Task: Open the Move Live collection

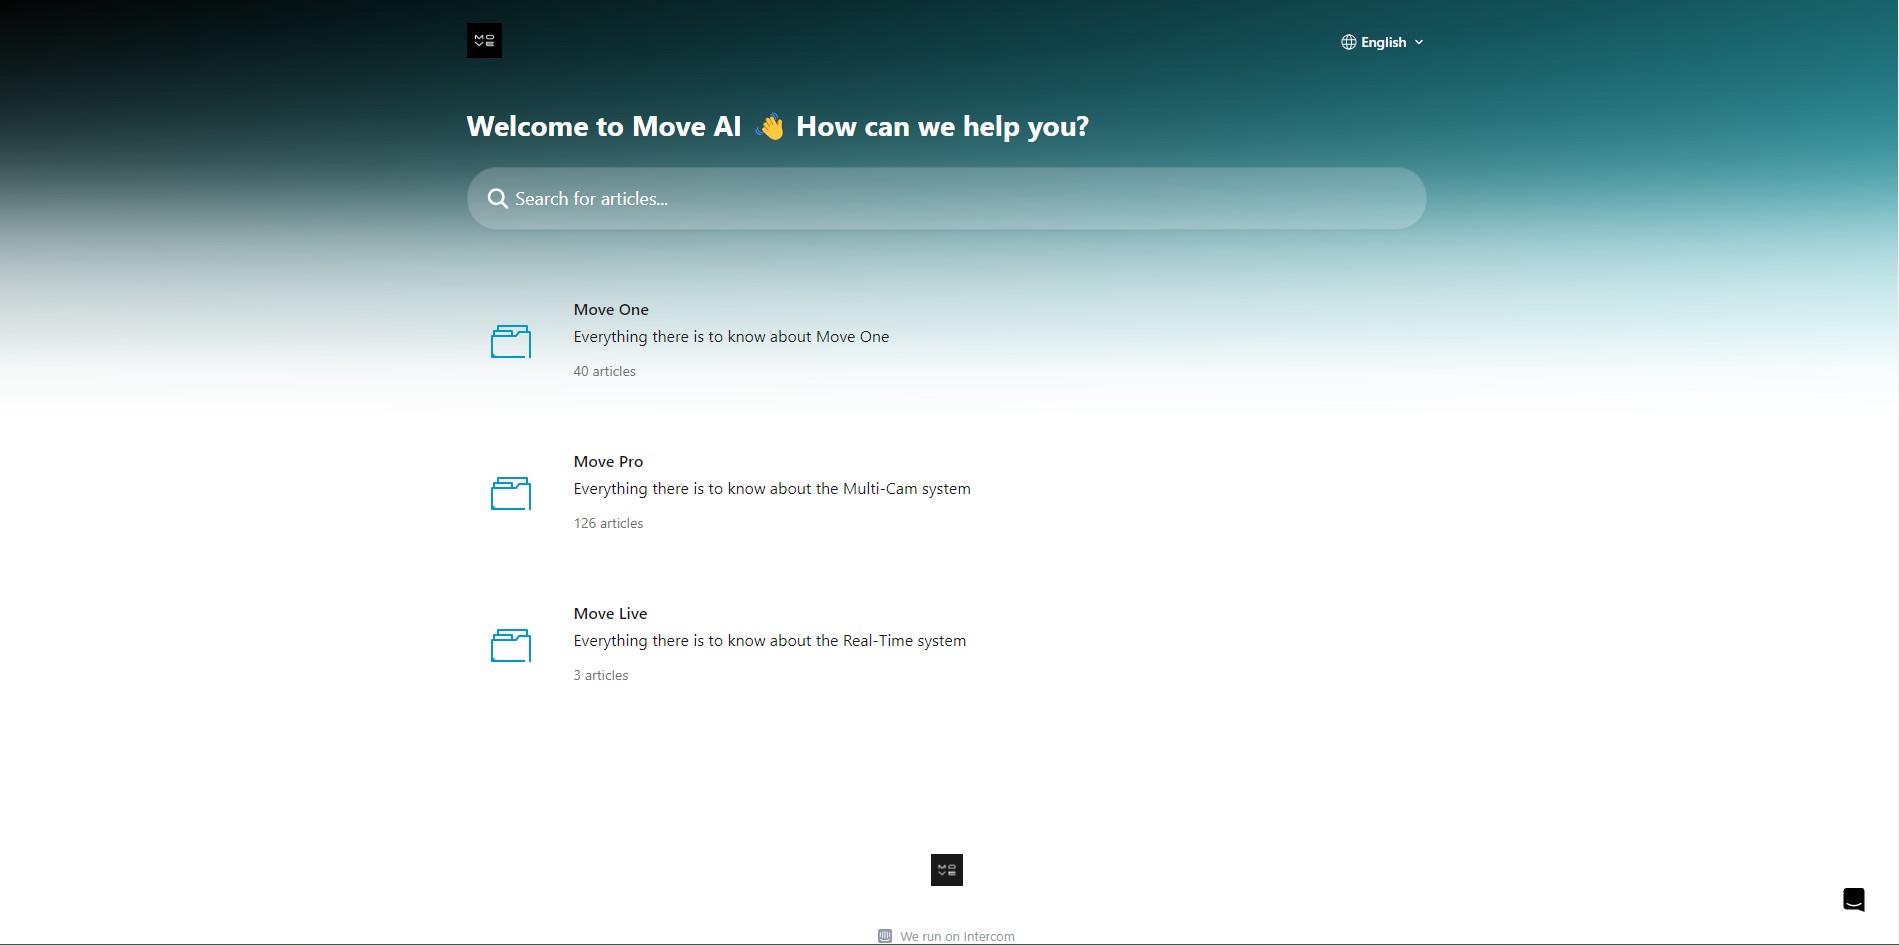Action: coord(946,644)
